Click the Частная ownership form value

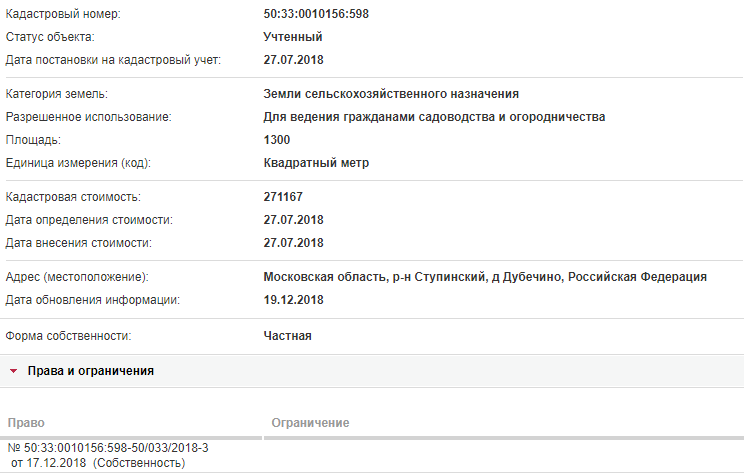288,336
